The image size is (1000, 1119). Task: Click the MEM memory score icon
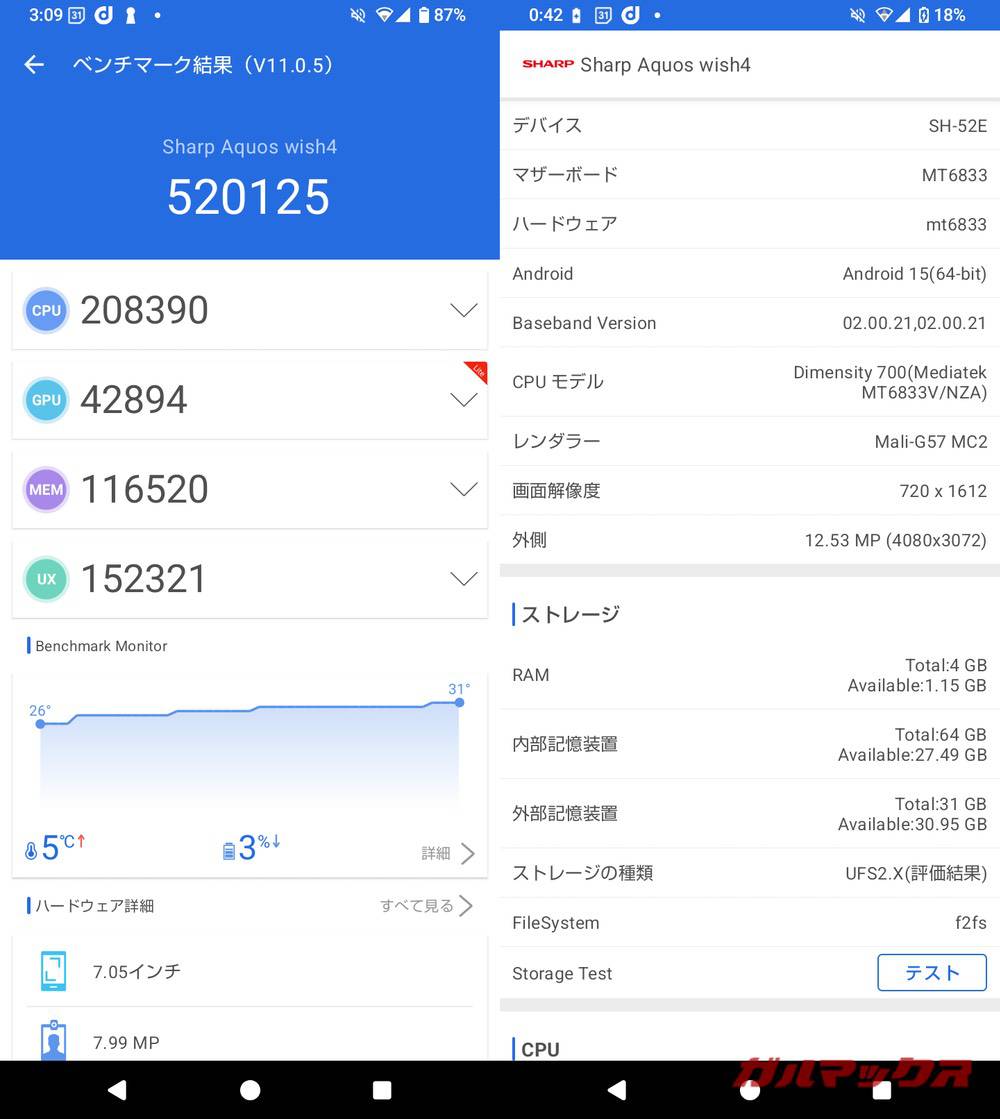[x=45, y=489]
